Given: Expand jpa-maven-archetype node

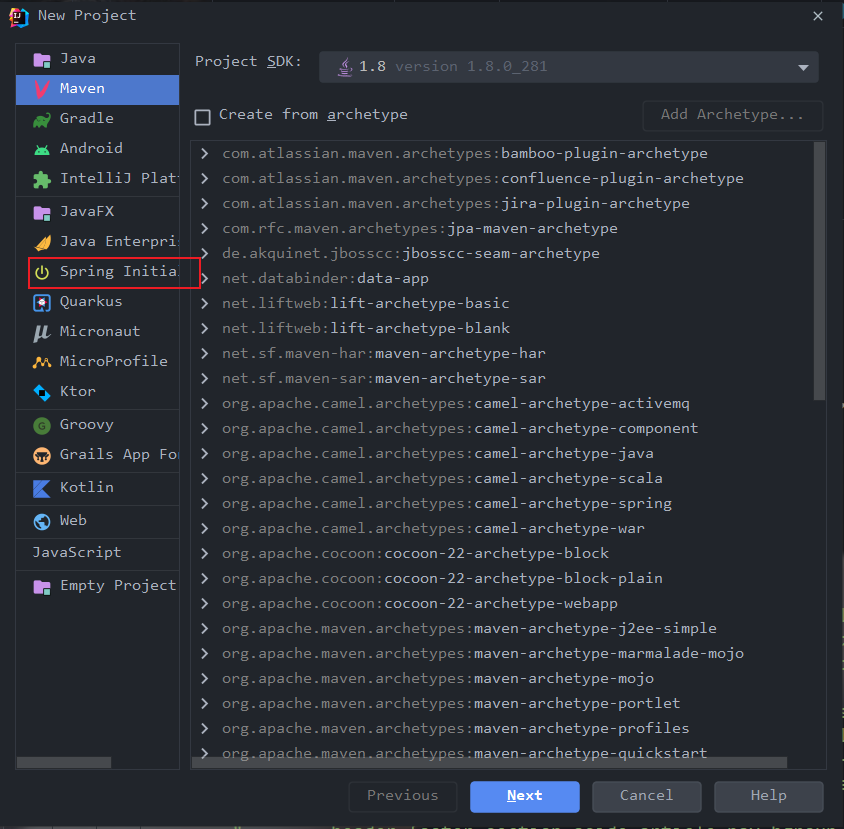Looking at the screenshot, I should pos(205,228).
